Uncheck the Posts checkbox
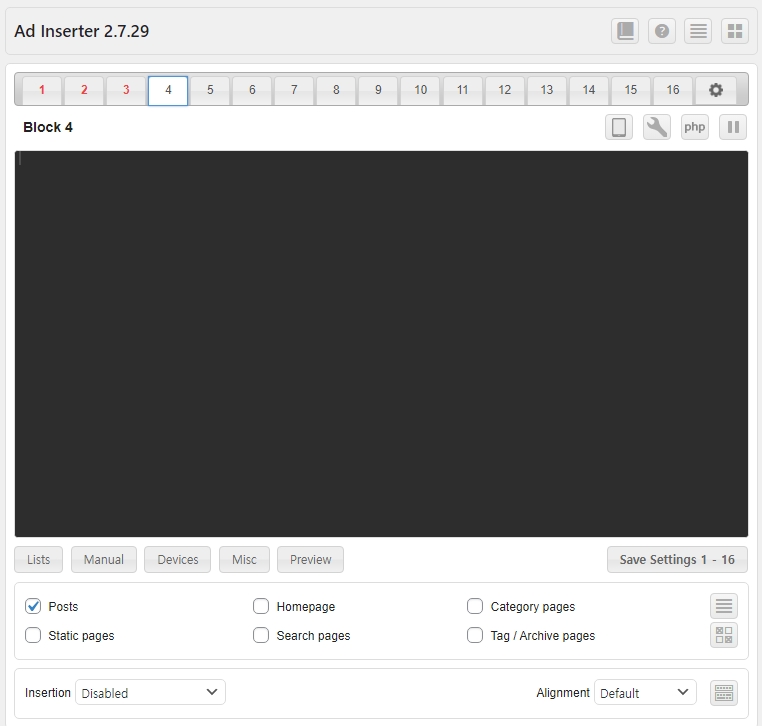The height and width of the screenshot is (726, 762). [33, 606]
